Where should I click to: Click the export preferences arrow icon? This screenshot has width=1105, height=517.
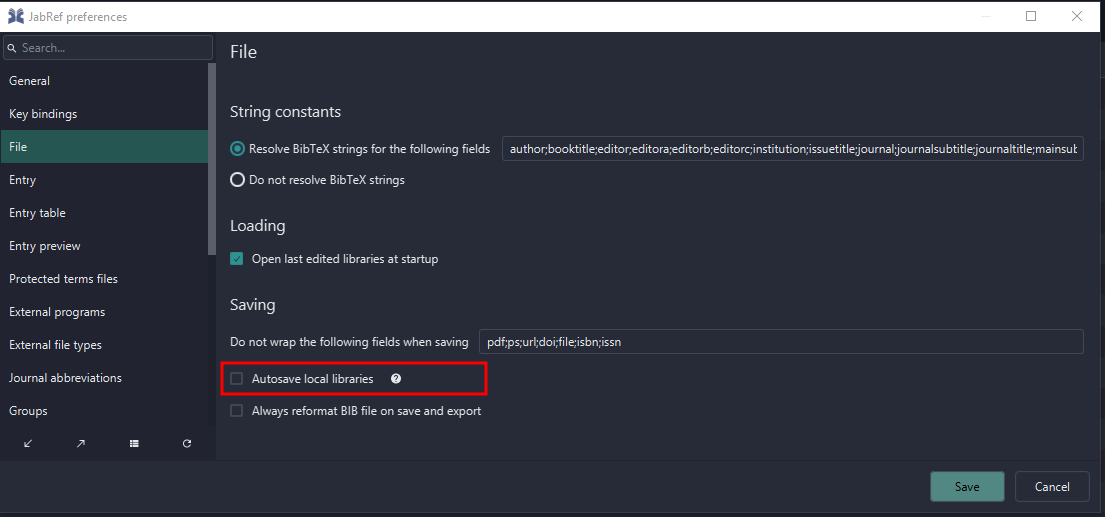click(81, 443)
